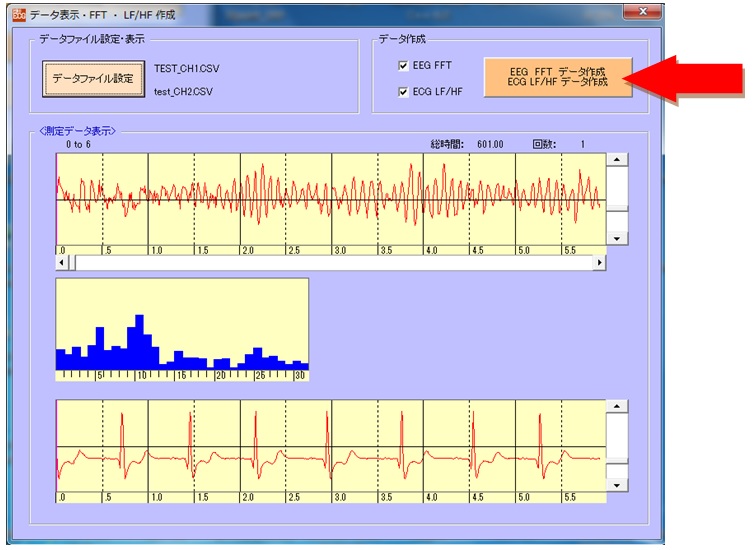This screenshot has height=550, width=753.
Task: Click down arrow on ECG waveform vertical scrollbar
Action: point(617,484)
